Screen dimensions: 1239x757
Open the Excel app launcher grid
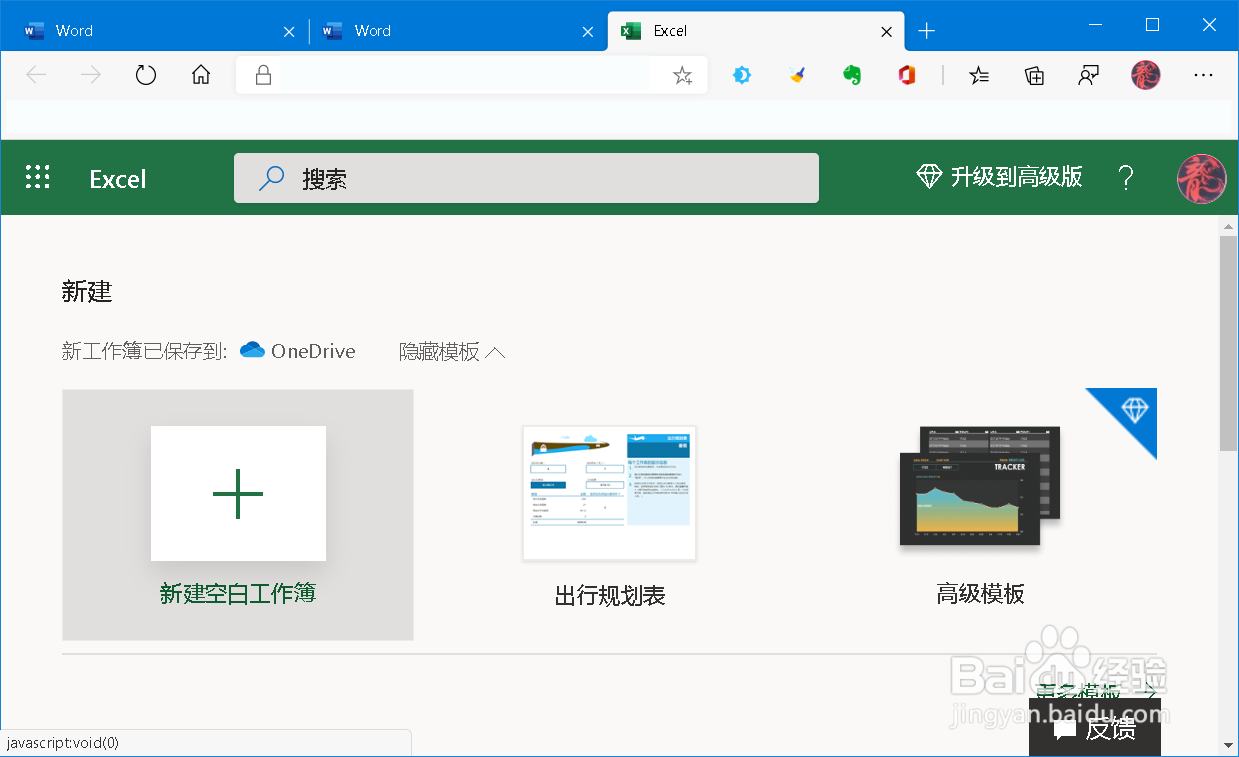(37, 178)
